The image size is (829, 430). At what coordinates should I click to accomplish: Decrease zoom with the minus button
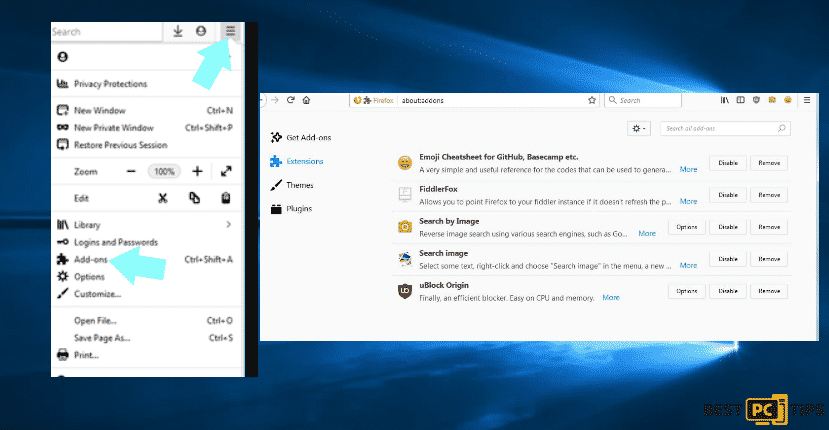(131, 171)
